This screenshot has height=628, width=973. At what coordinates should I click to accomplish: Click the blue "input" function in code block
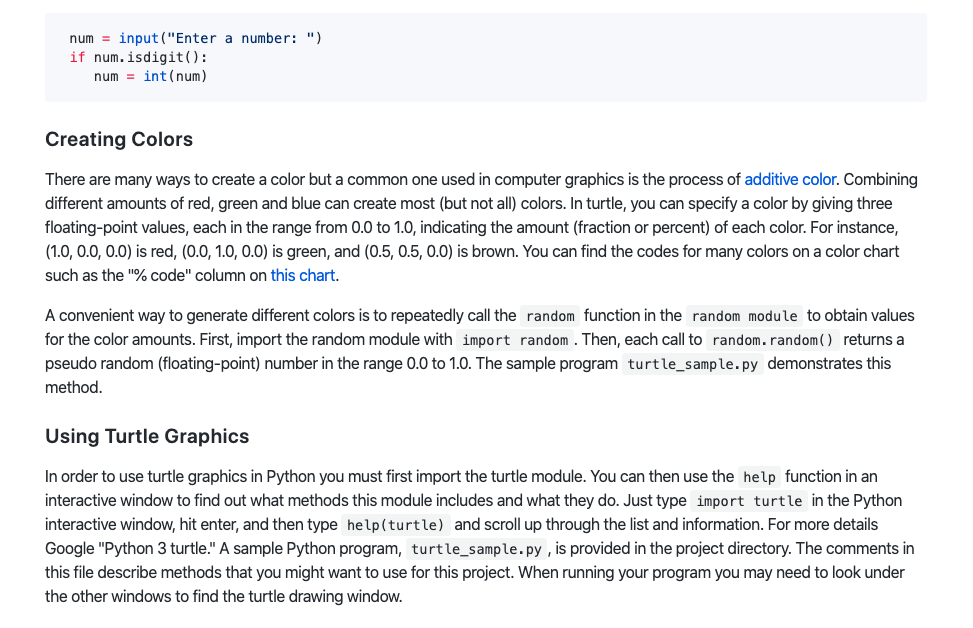pos(138,38)
